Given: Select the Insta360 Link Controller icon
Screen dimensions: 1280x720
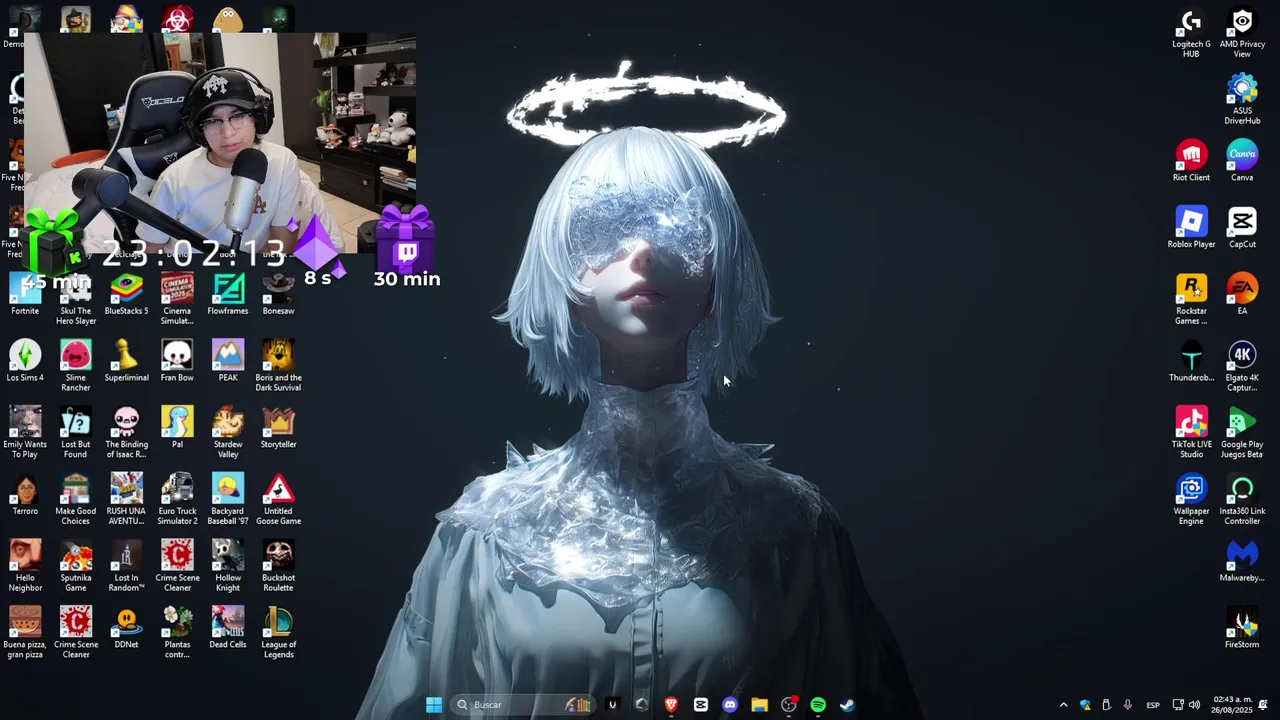Looking at the screenshot, I should coord(1242,499).
